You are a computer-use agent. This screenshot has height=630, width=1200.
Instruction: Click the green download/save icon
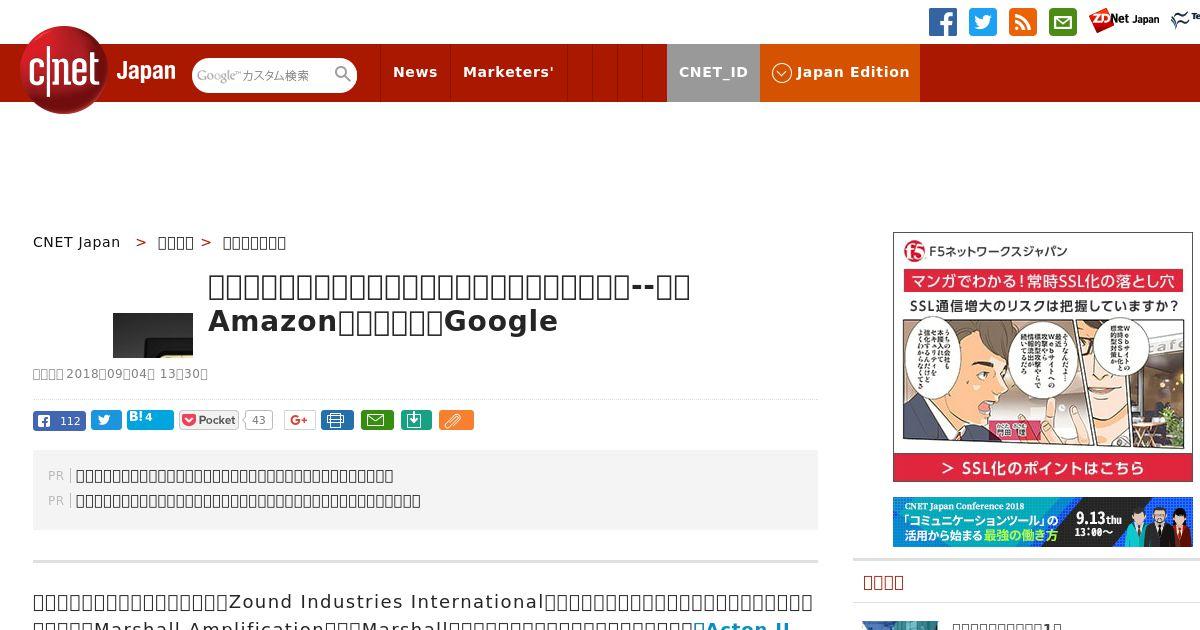(x=416, y=420)
